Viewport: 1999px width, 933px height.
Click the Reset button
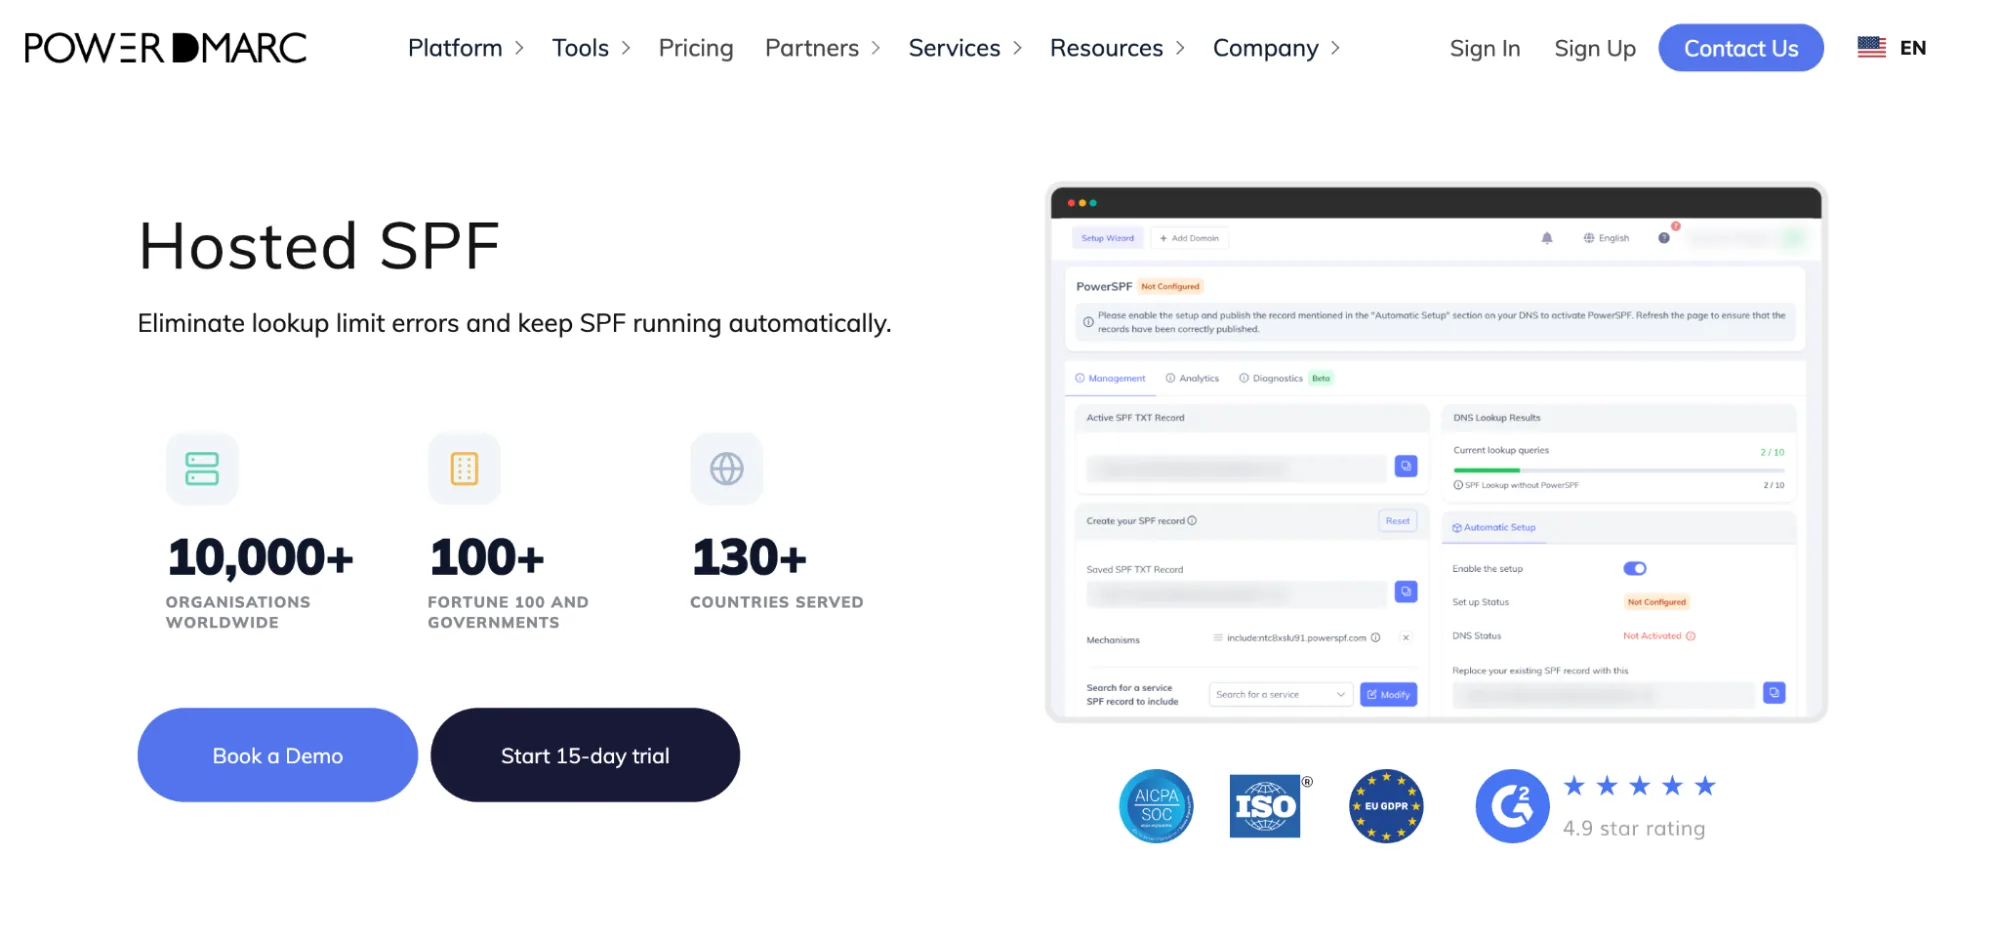tap(1398, 521)
